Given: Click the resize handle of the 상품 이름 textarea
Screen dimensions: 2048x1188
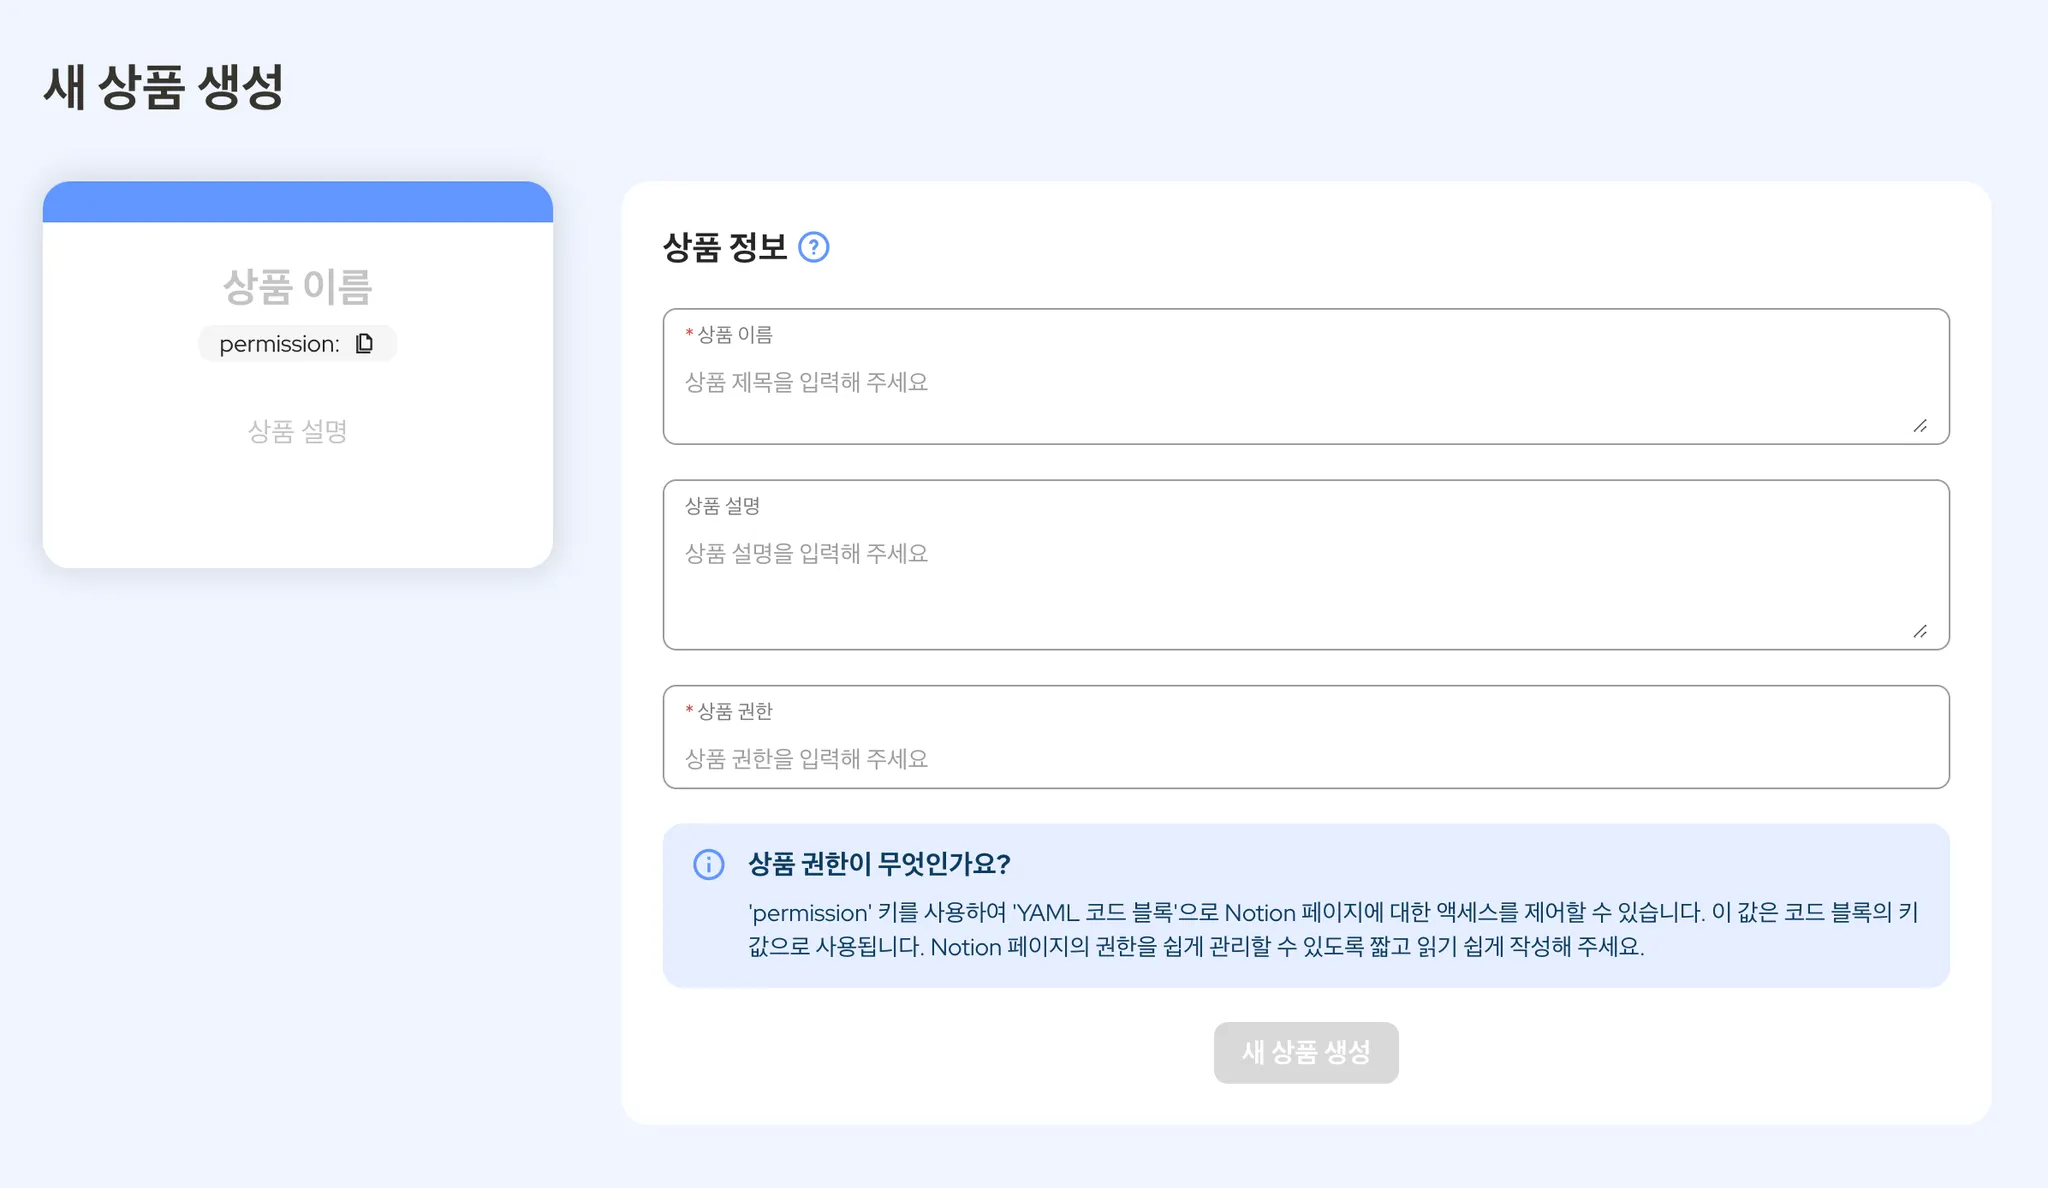Looking at the screenshot, I should (x=1920, y=426).
